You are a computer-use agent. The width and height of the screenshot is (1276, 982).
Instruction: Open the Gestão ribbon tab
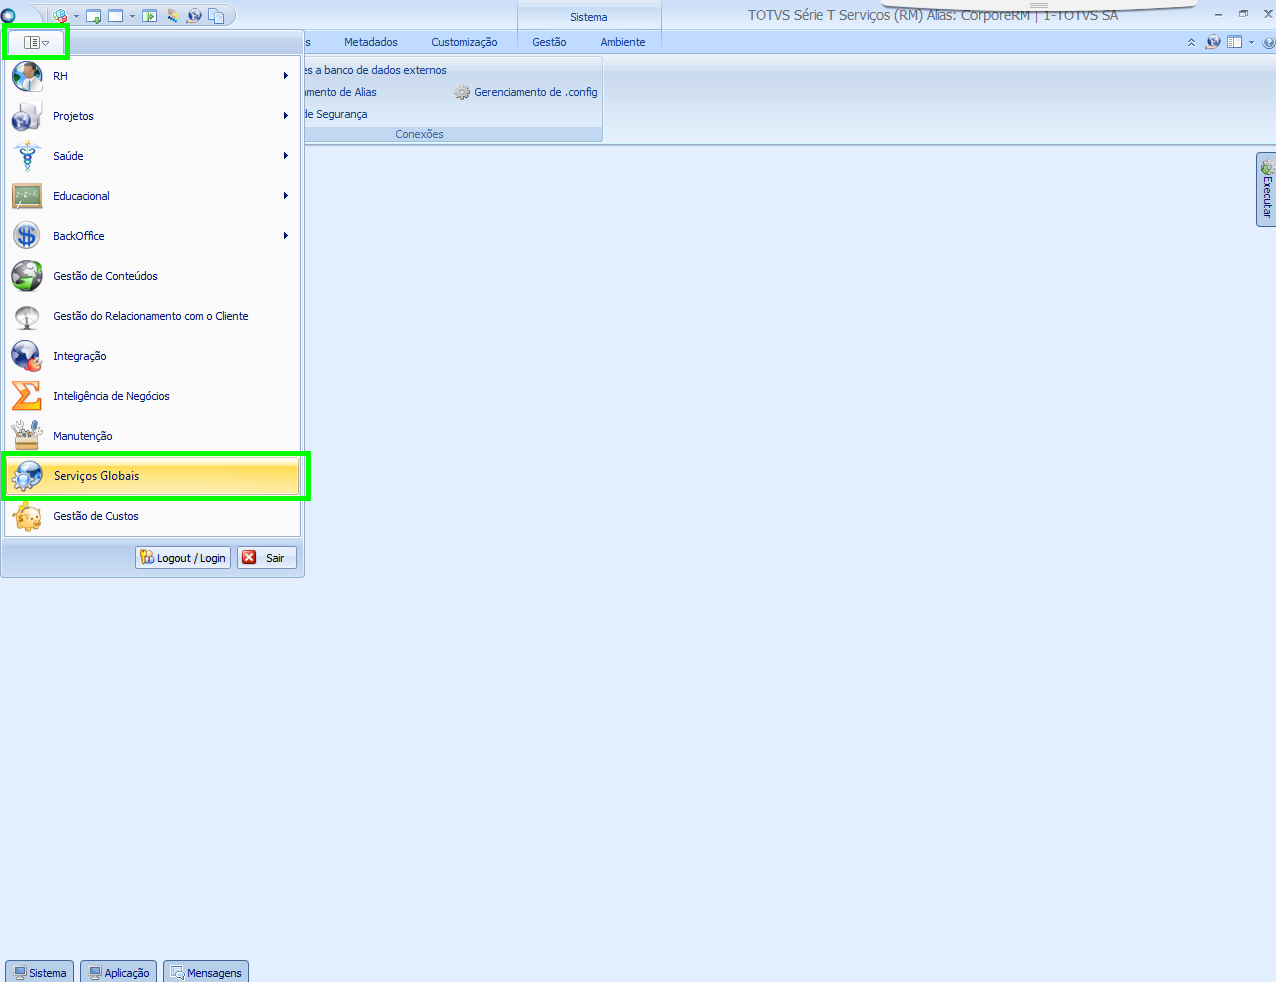tap(549, 42)
